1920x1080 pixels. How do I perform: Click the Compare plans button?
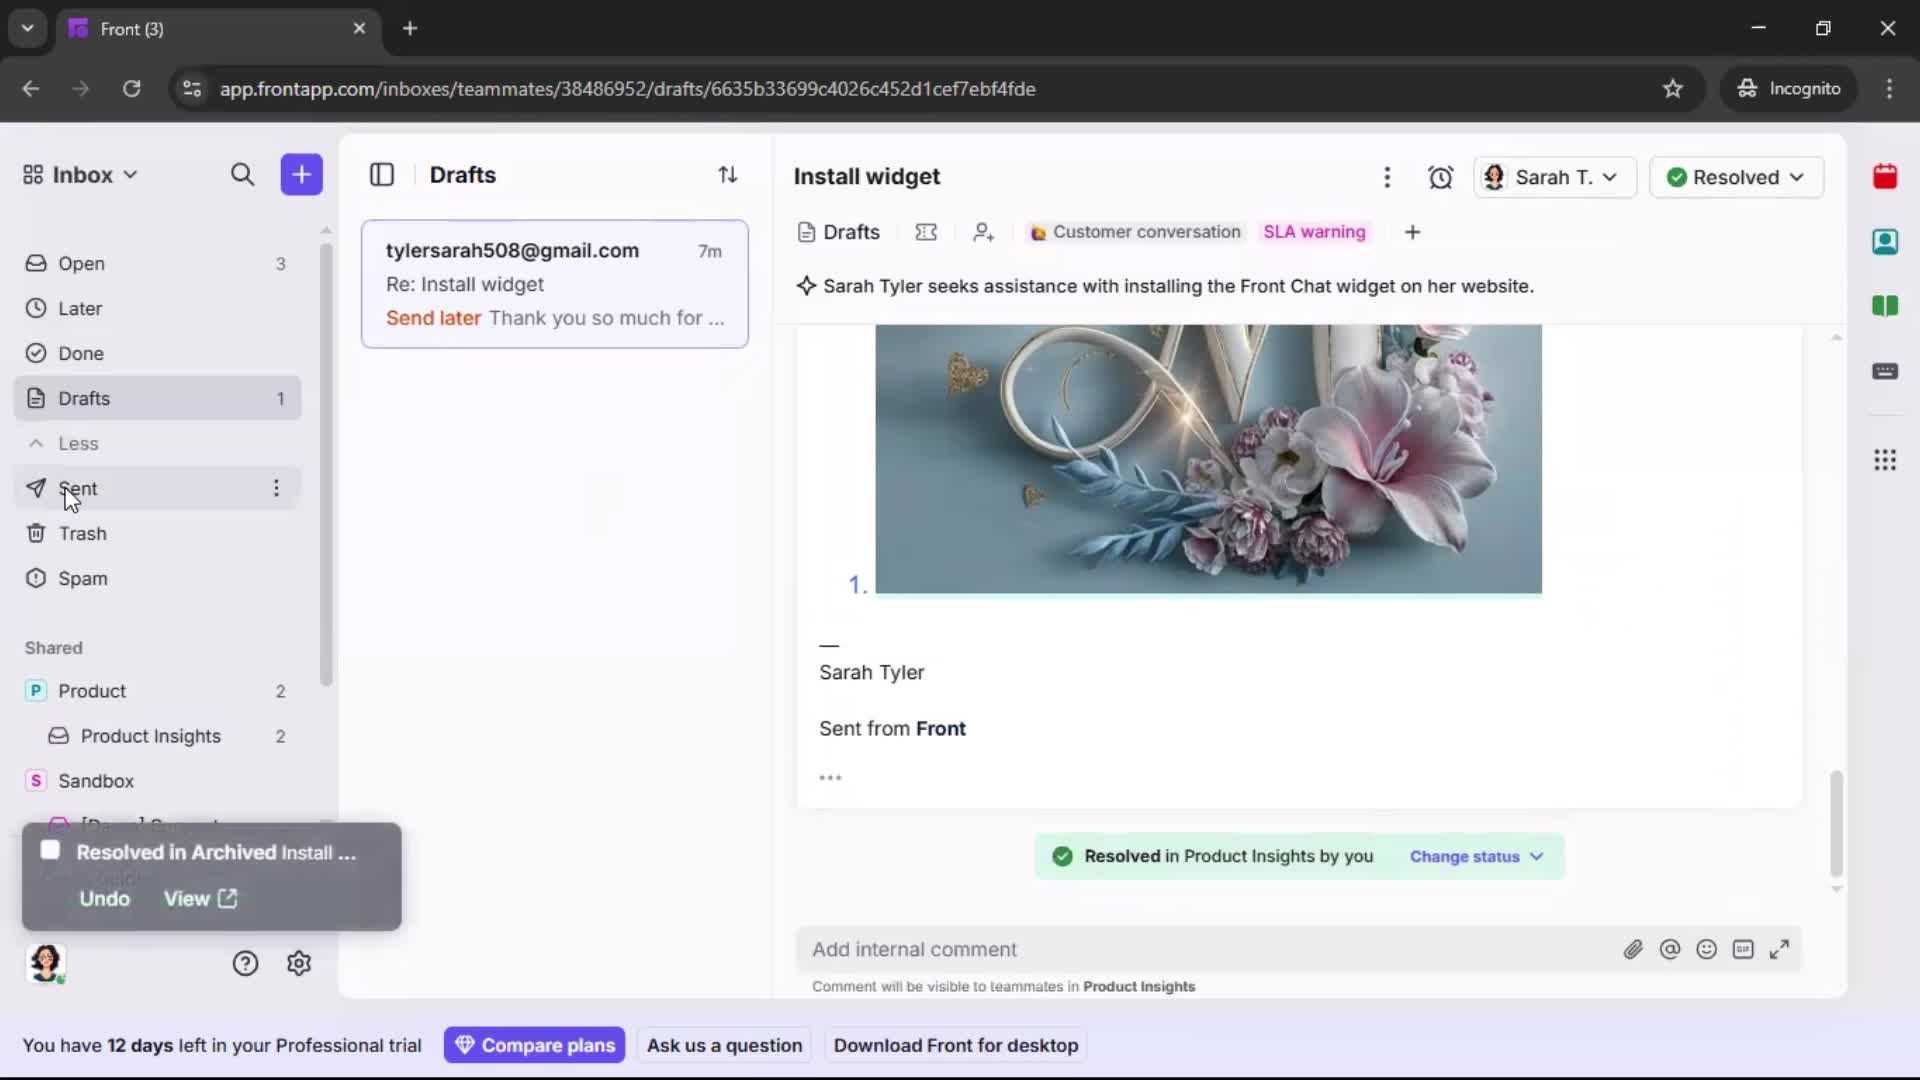(535, 1045)
